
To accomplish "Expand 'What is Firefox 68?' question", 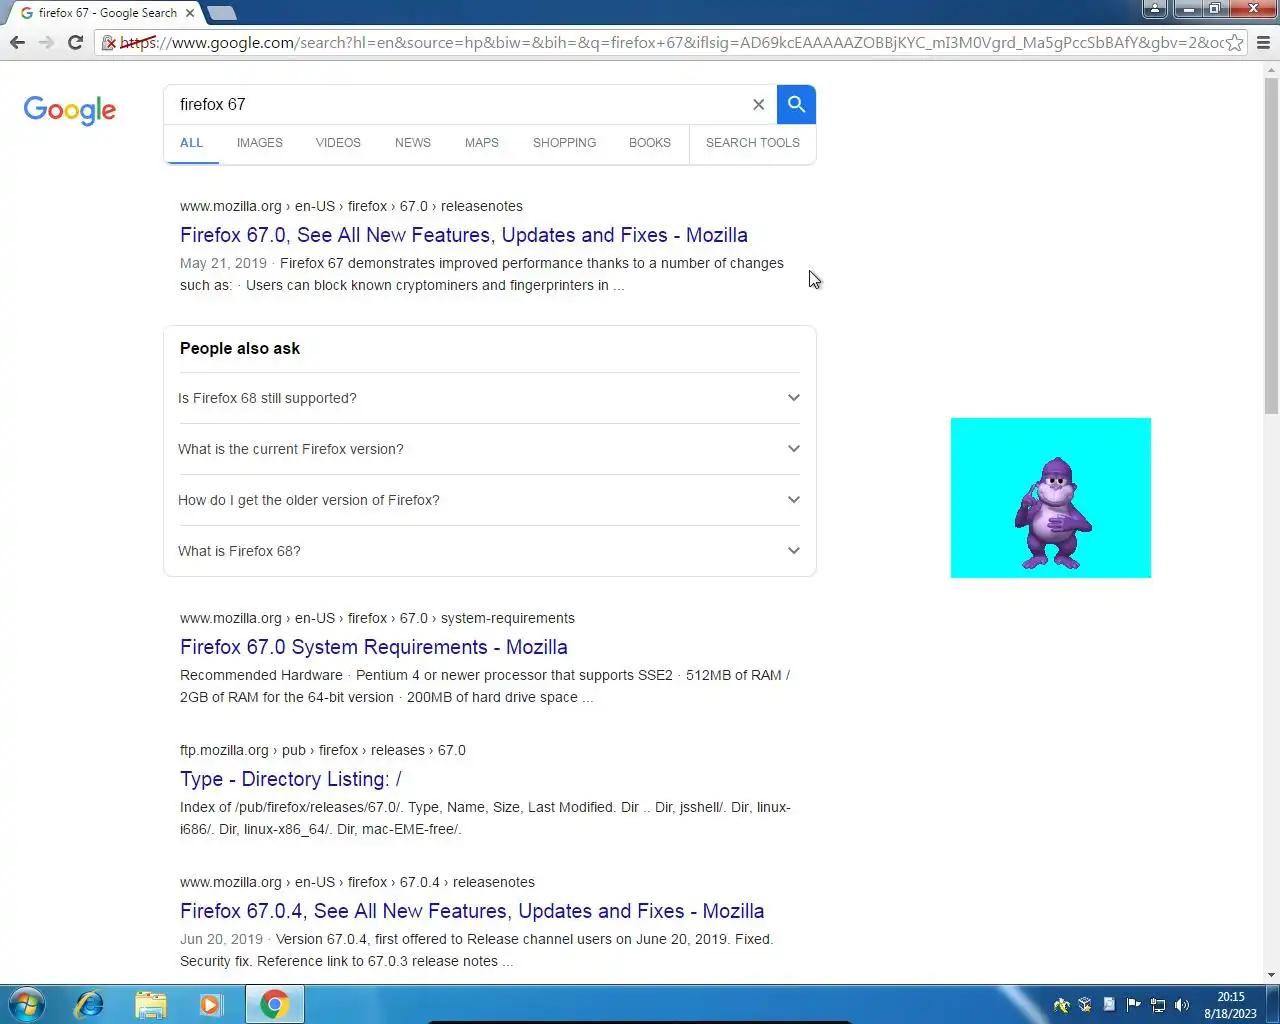I will [490, 551].
